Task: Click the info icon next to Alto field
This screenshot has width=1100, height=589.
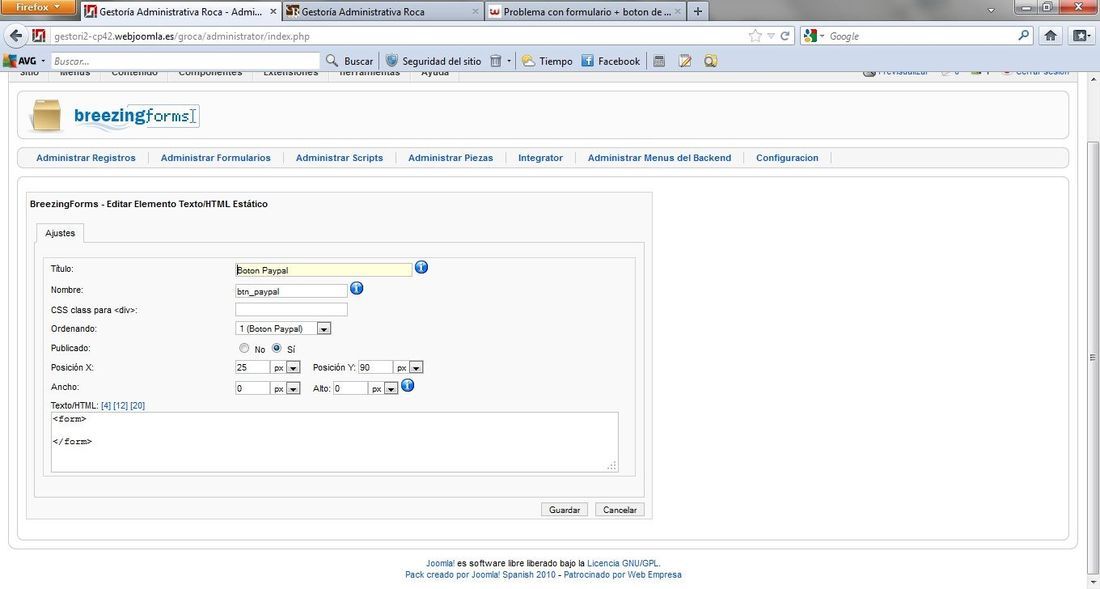Action: tap(407, 385)
